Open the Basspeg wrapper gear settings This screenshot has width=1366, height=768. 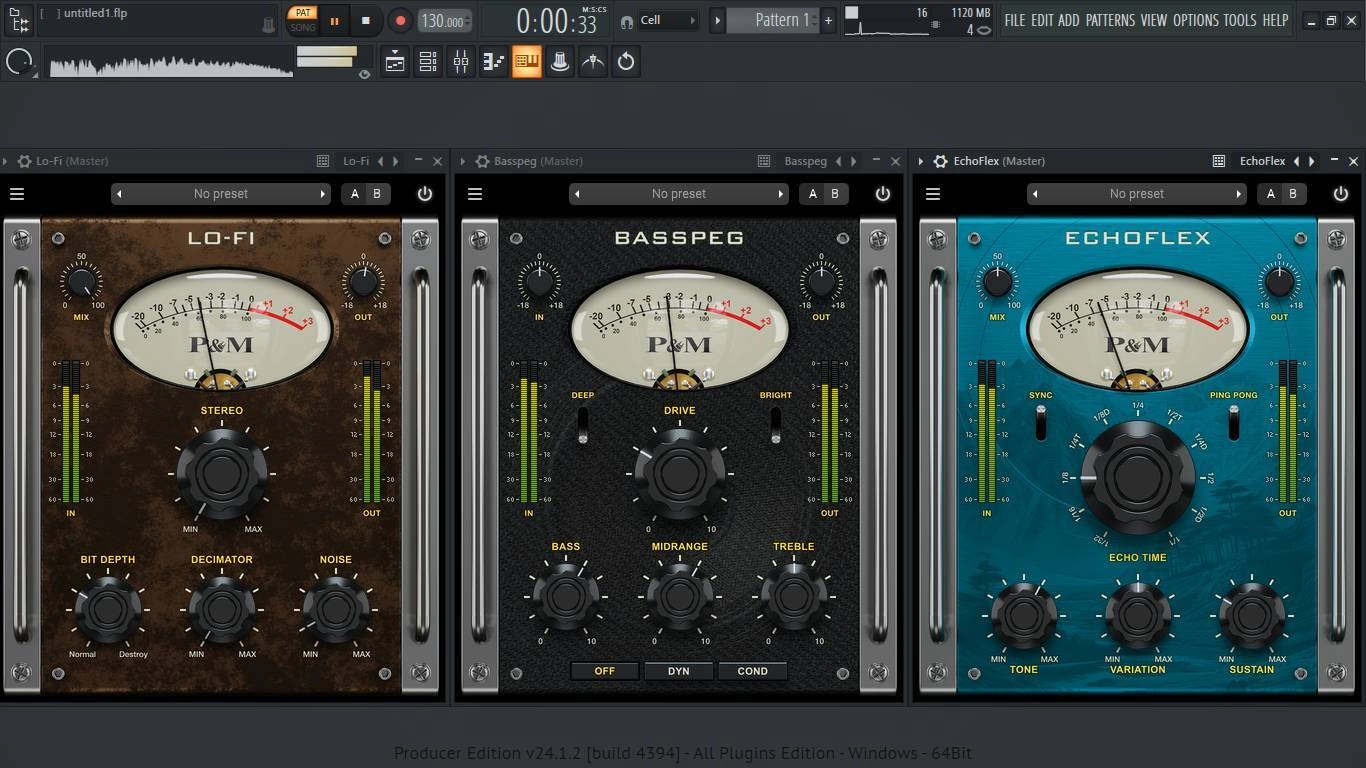483,161
